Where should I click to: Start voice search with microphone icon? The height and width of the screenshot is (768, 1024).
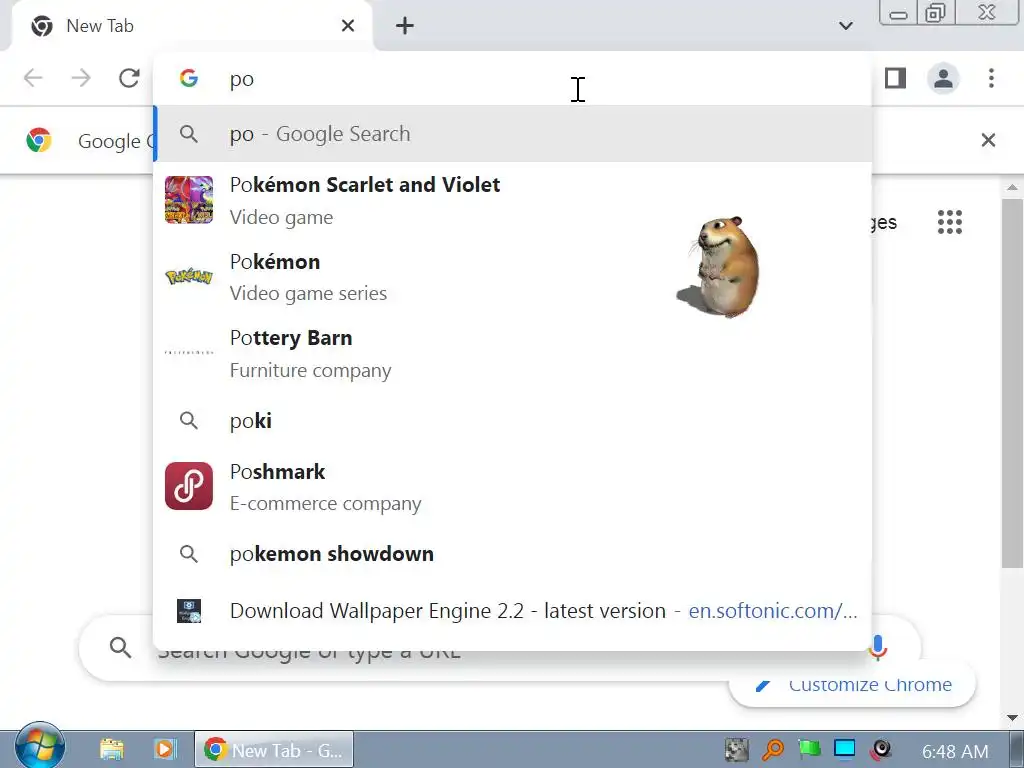(878, 647)
